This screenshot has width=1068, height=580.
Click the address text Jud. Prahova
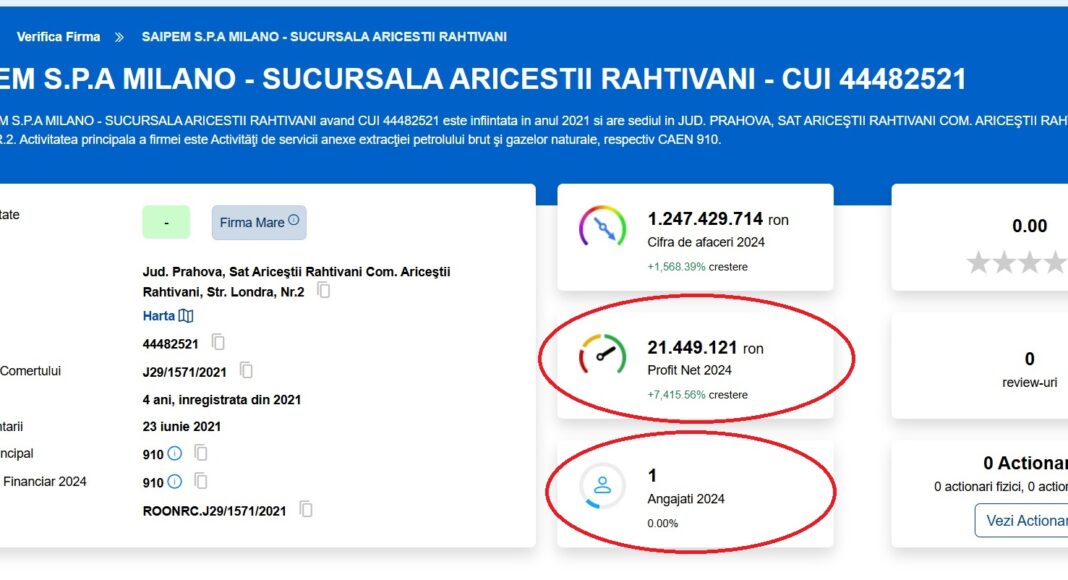click(x=296, y=282)
